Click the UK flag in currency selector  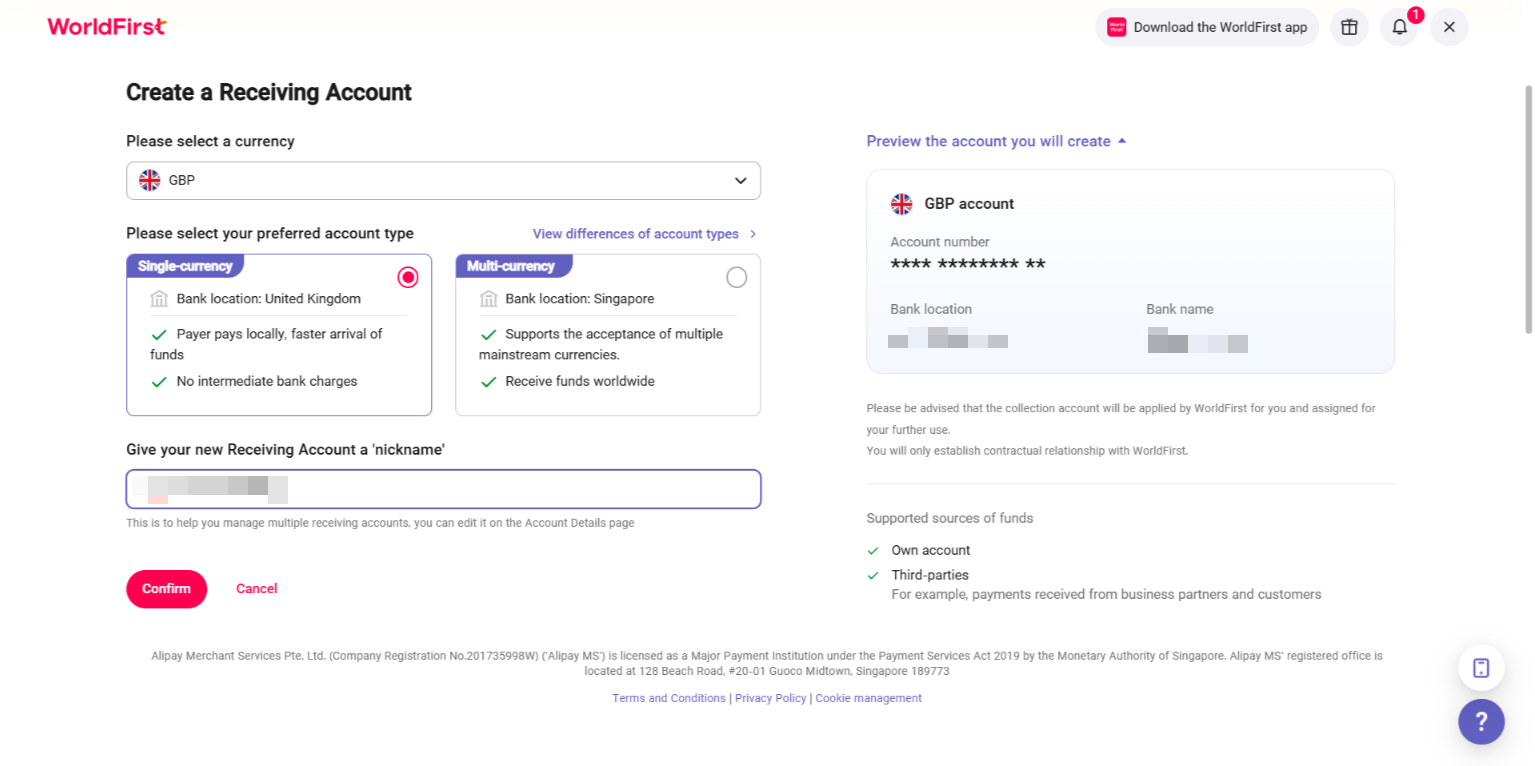[149, 181]
